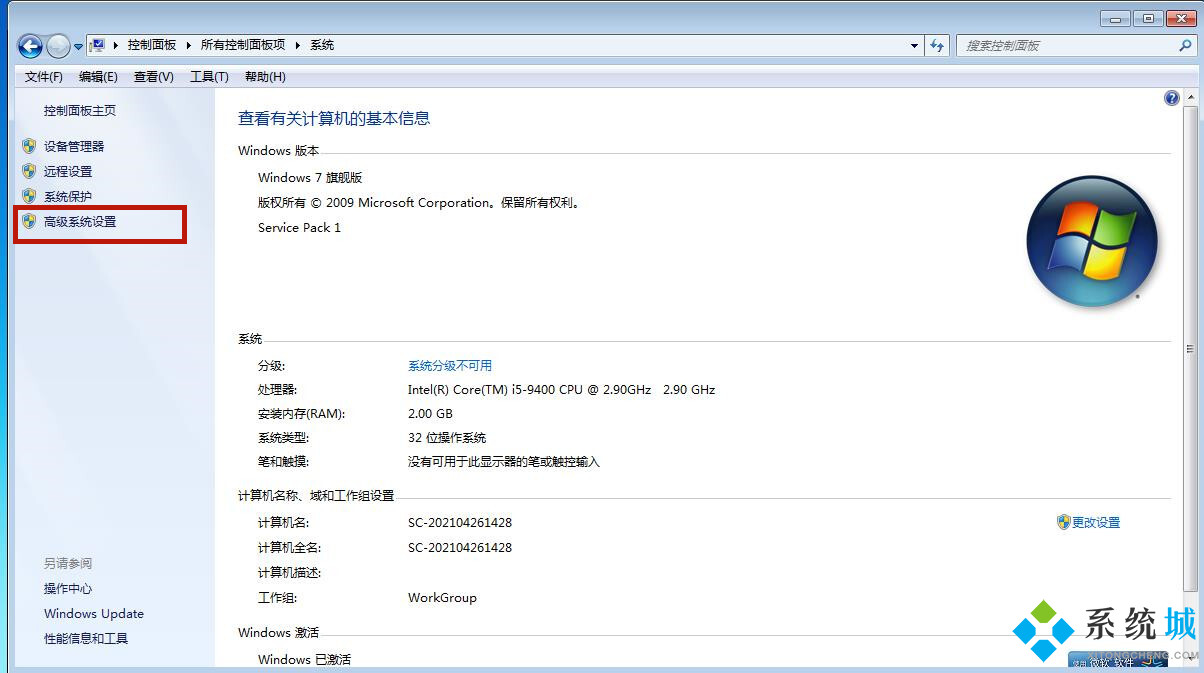
Task: Click 没有可用于此显示器的笔或触控输入 text
Action: pos(504,461)
